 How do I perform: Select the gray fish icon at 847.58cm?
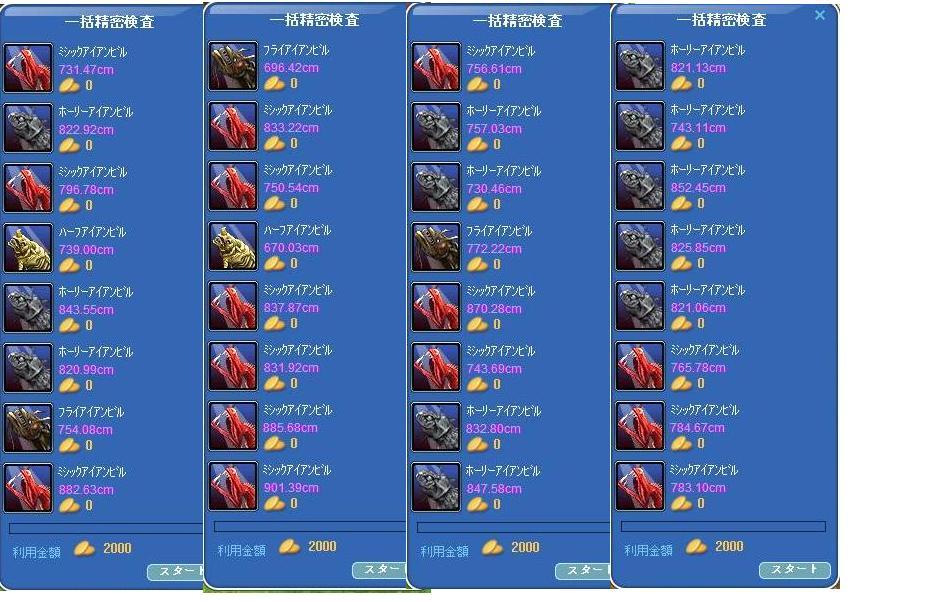(x=436, y=487)
